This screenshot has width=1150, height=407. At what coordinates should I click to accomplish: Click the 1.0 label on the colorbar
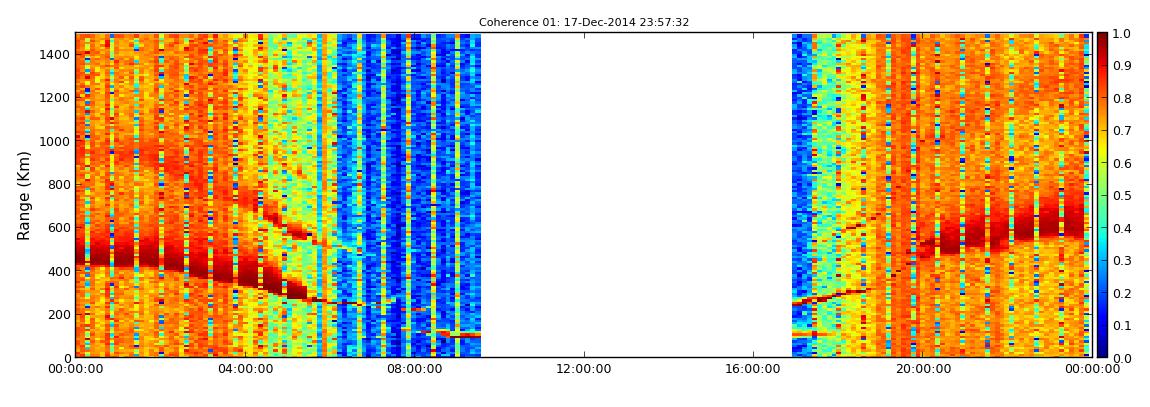(x=1123, y=33)
